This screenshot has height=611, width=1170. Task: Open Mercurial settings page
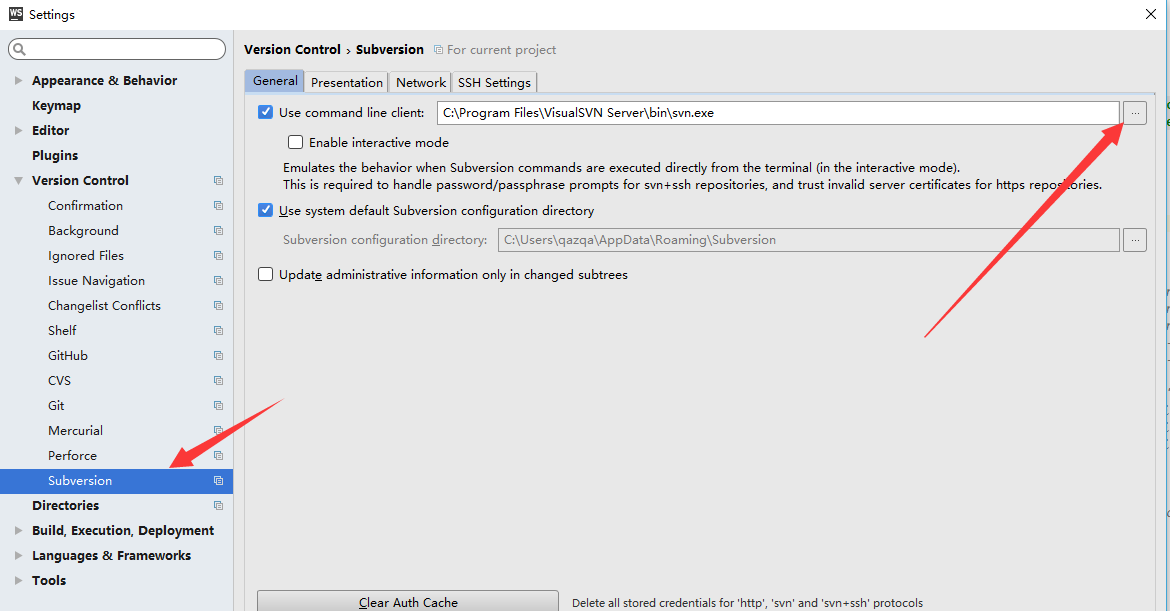pos(75,430)
